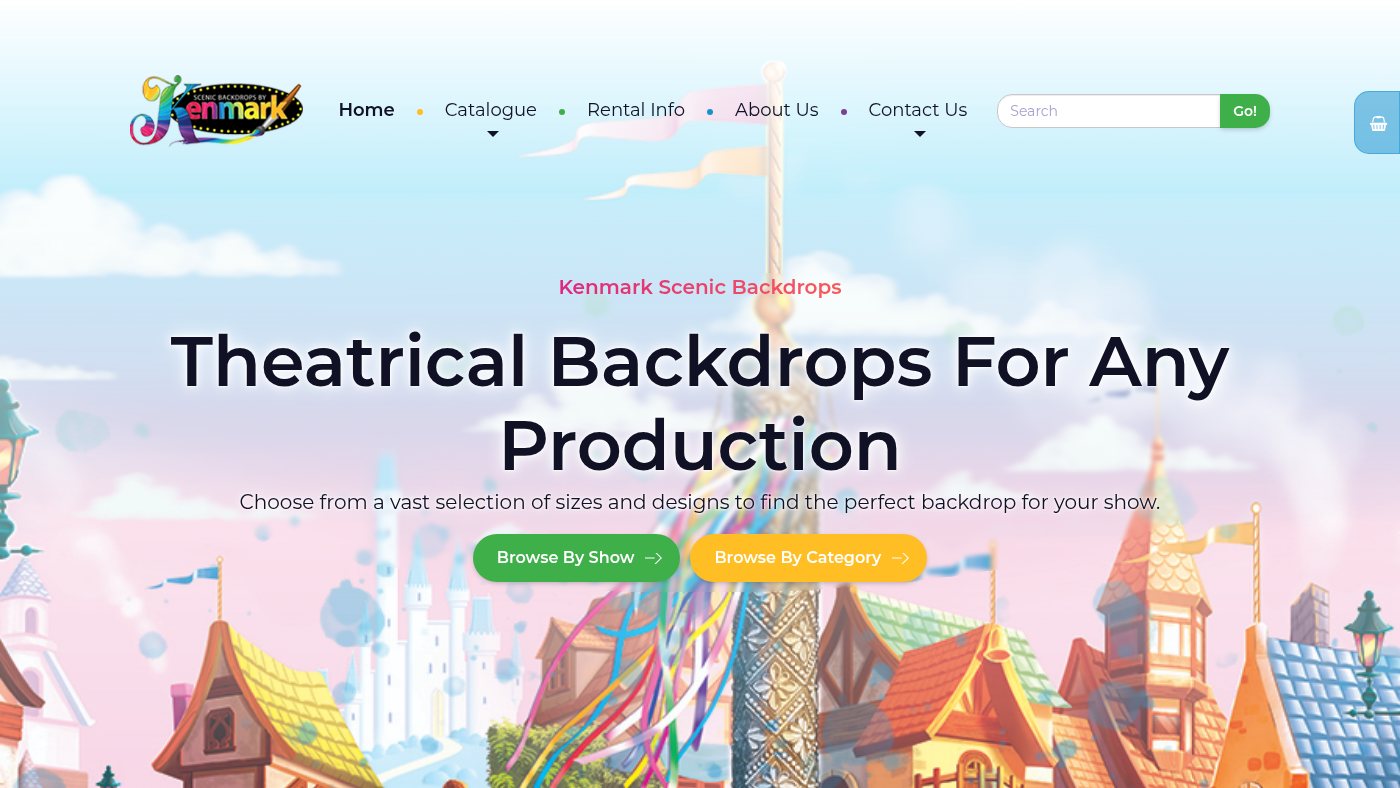
Task: Expand the Catalogue dropdown arrow
Action: (x=492, y=134)
